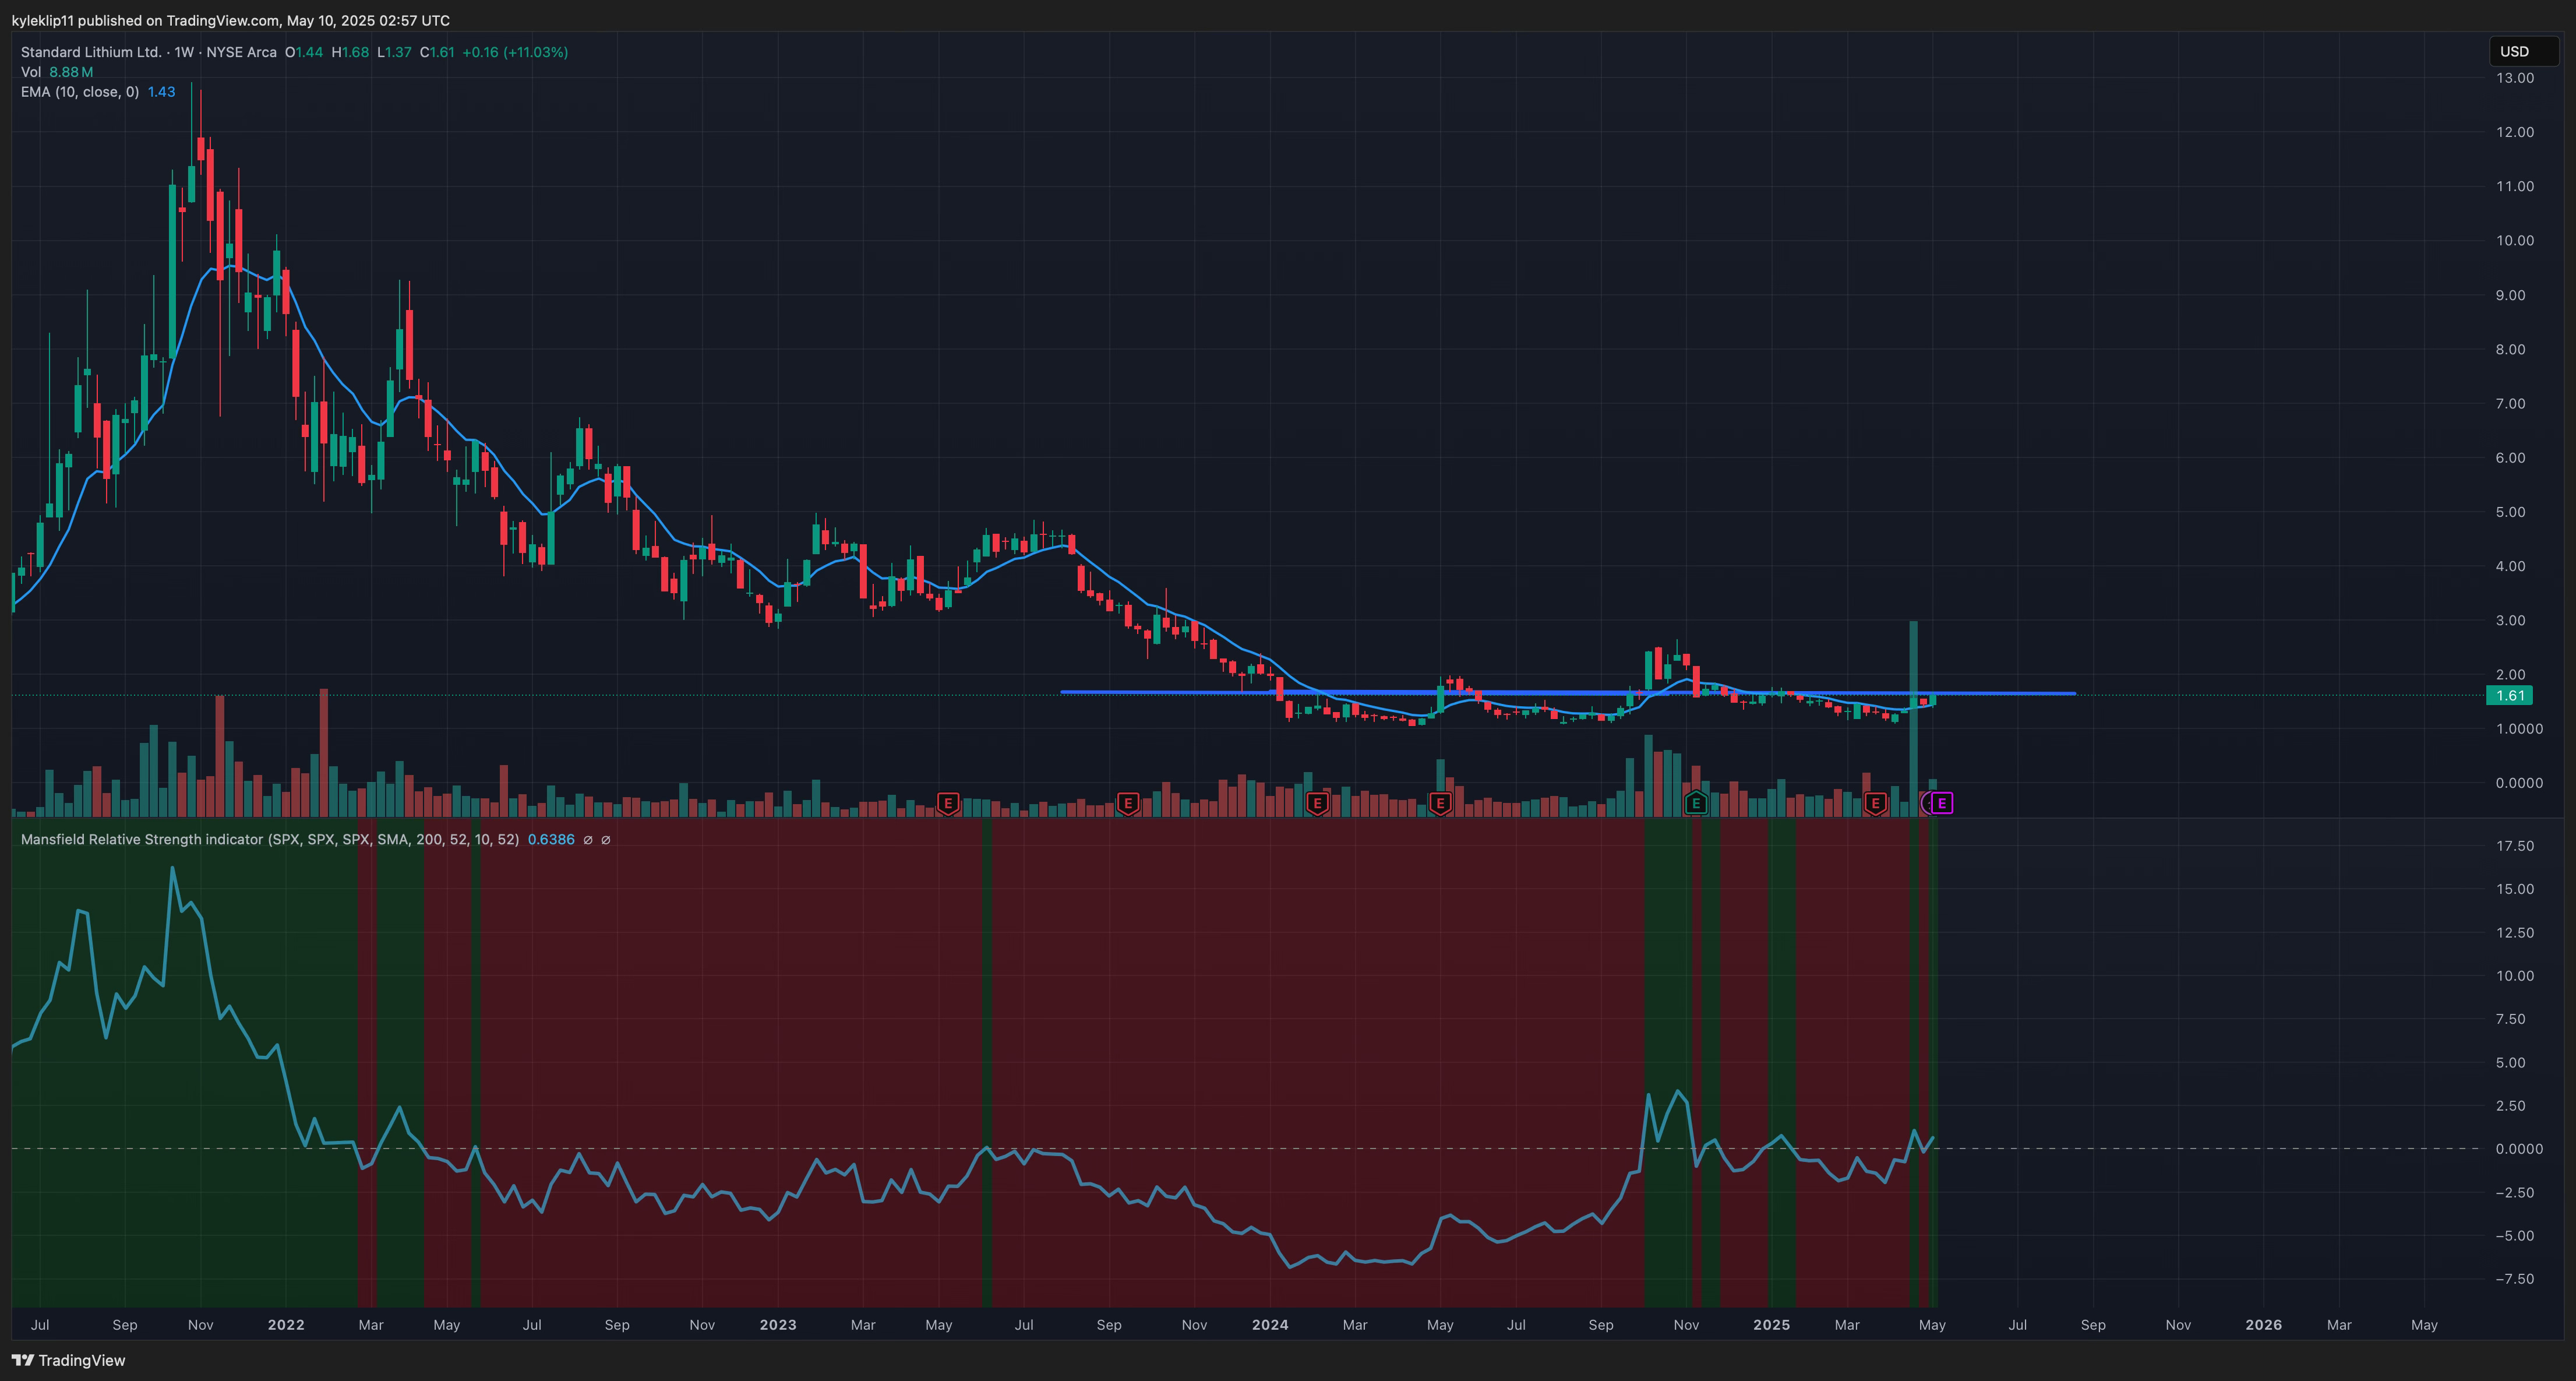This screenshot has height=1381, width=2576.
Task: Open the Standard Lithium Ltd. symbol legend
Action: pos(90,52)
